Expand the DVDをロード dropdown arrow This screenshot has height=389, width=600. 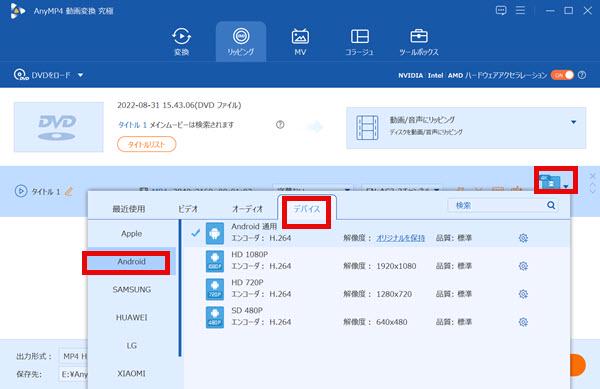click(x=80, y=75)
